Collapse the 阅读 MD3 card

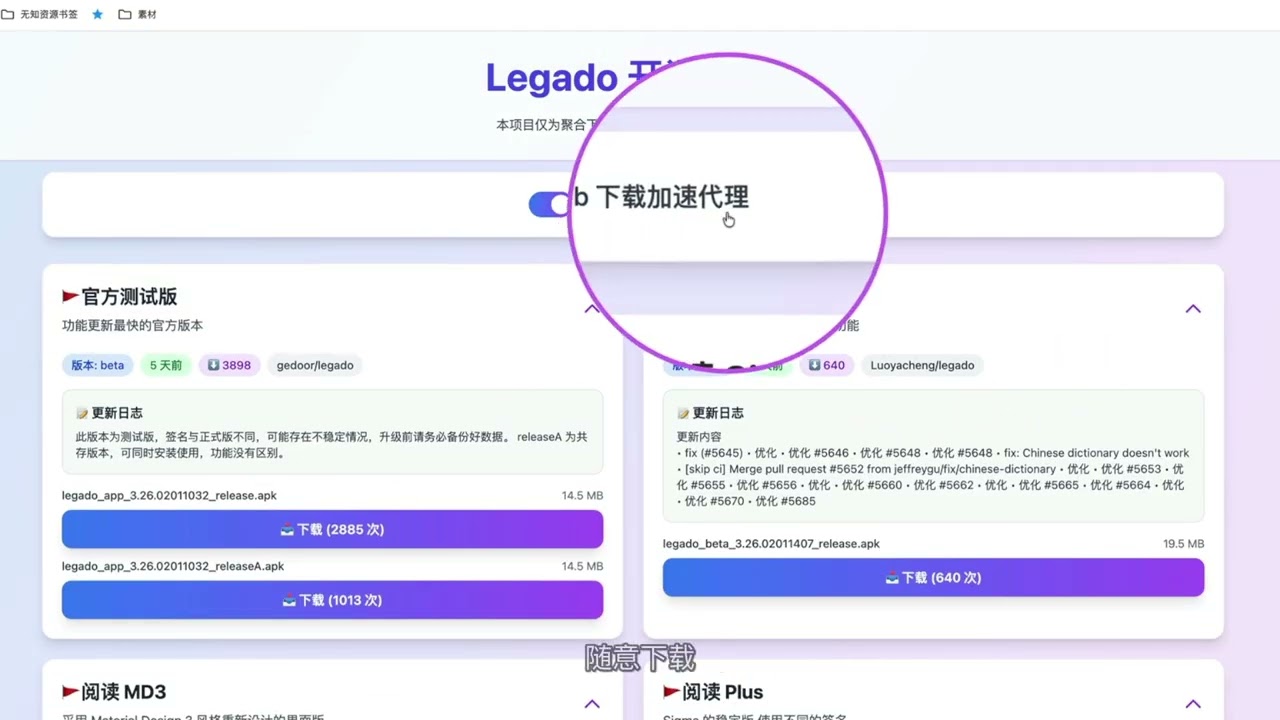coord(592,704)
